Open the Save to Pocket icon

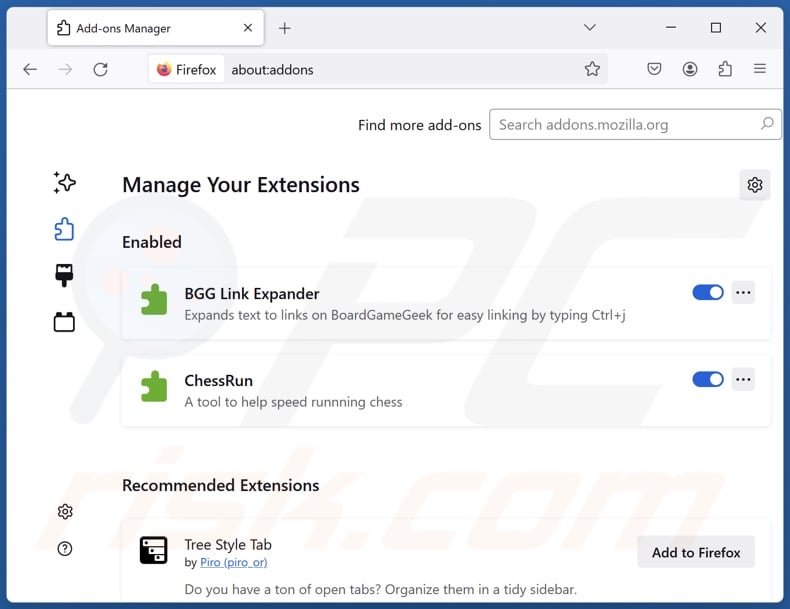coord(654,69)
